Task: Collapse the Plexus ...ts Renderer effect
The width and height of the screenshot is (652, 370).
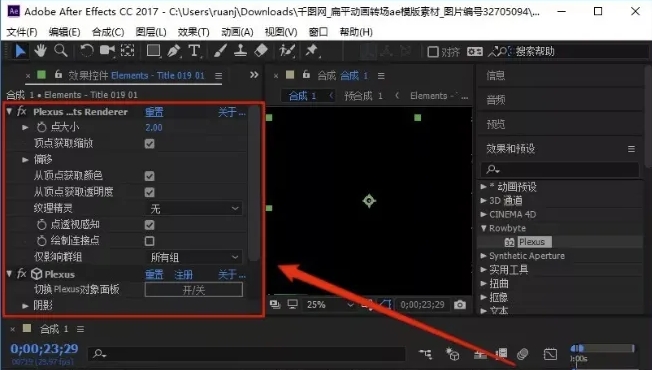Action: tap(9, 111)
